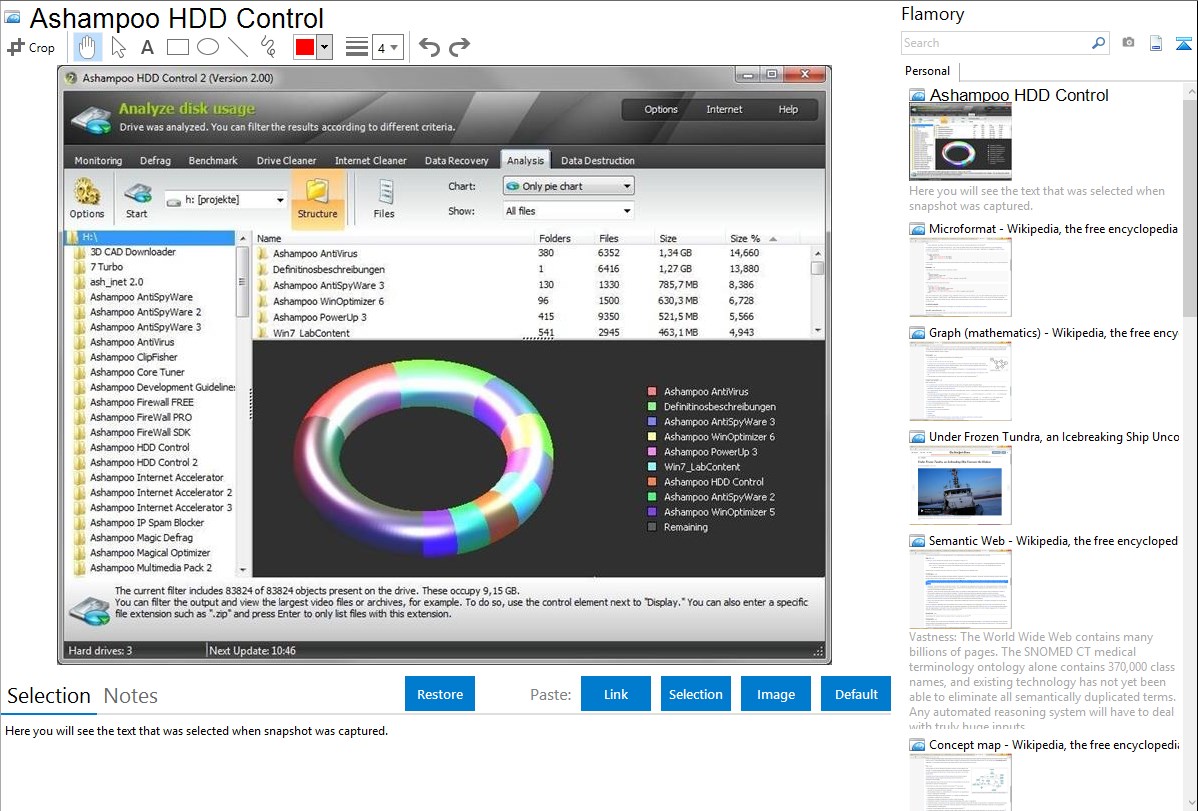
Task: Open the Data Recovery tab
Action: pos(457,161)
